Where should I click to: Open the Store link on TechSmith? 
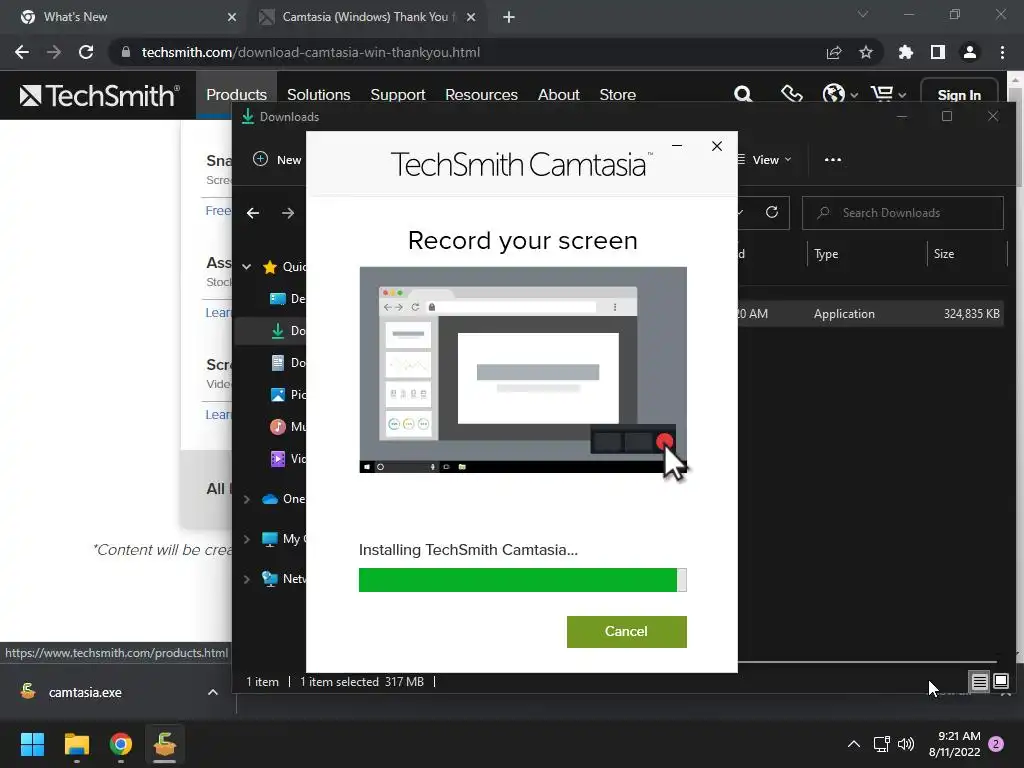(618, 95)
